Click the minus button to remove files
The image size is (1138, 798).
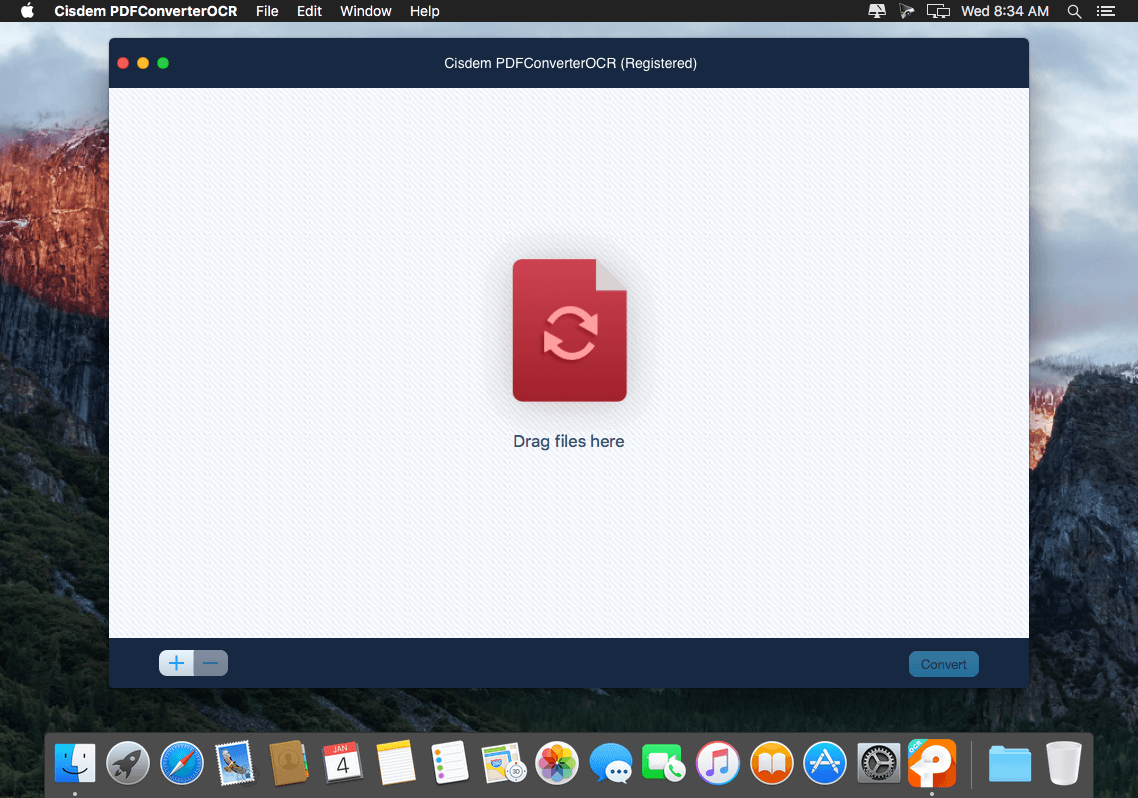click(x=210, y=663)
